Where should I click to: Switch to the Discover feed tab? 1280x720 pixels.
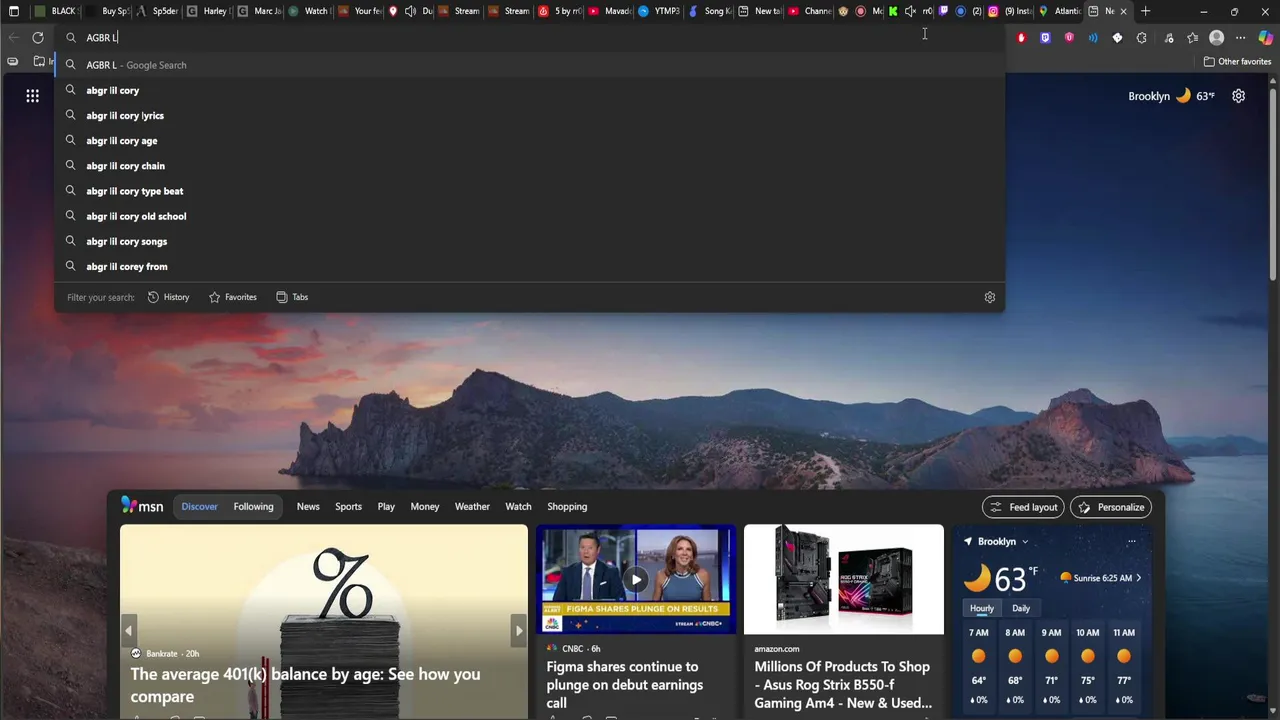199,507
